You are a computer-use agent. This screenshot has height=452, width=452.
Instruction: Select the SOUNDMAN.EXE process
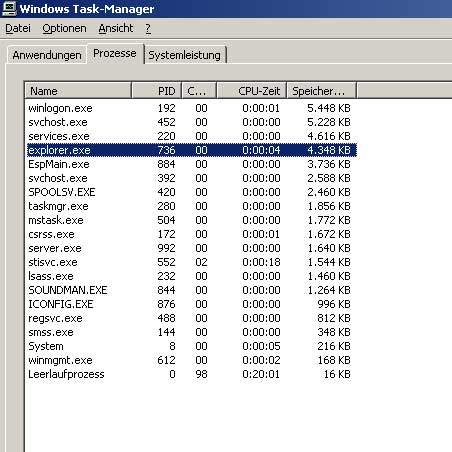tap(192, 290)
